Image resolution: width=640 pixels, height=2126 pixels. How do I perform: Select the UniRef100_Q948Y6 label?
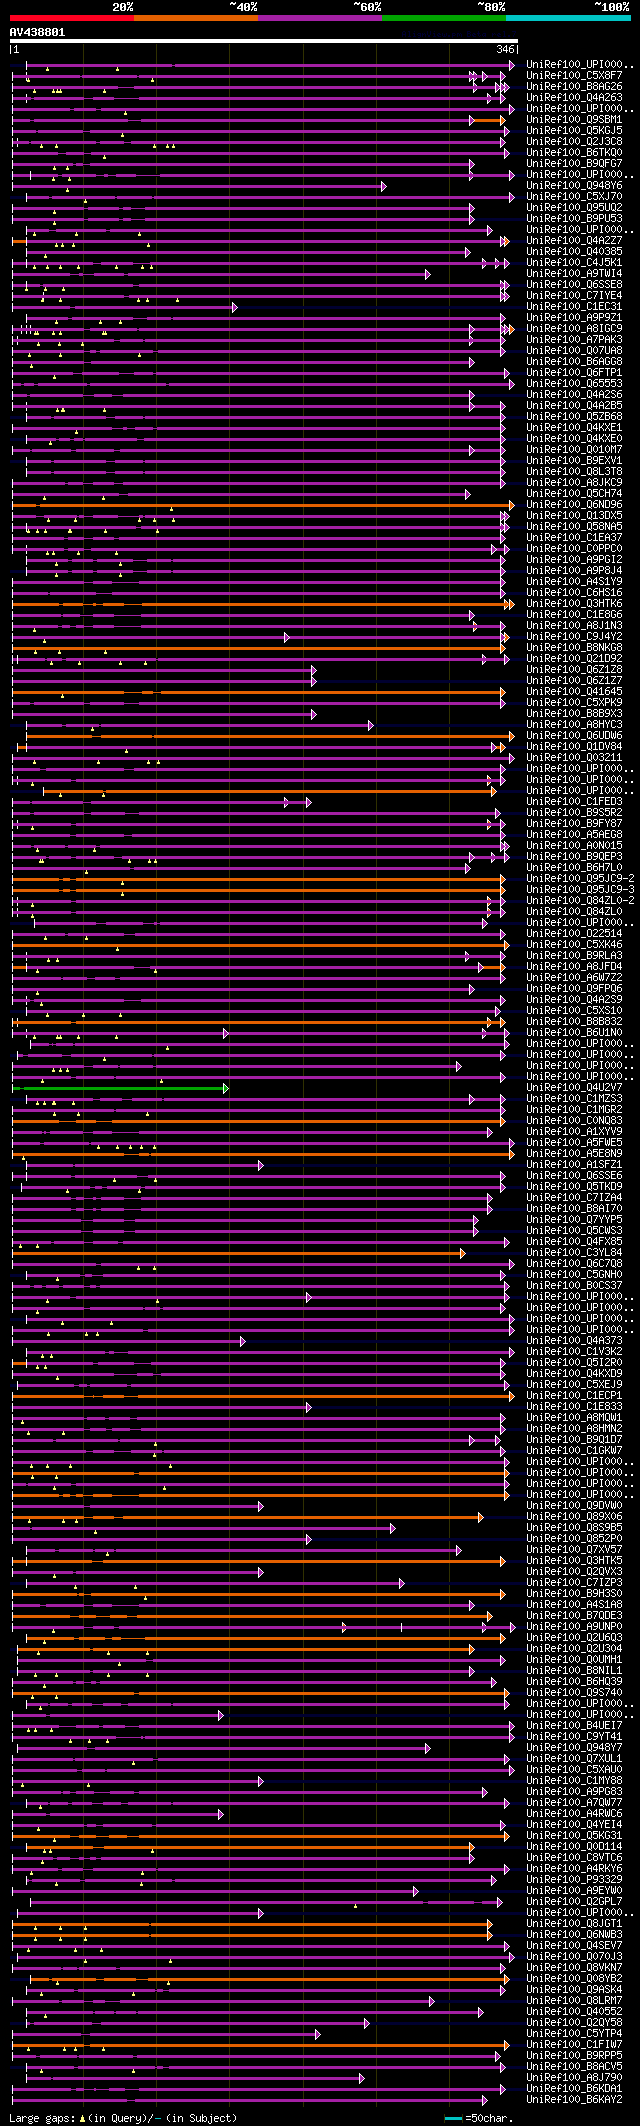574,185
